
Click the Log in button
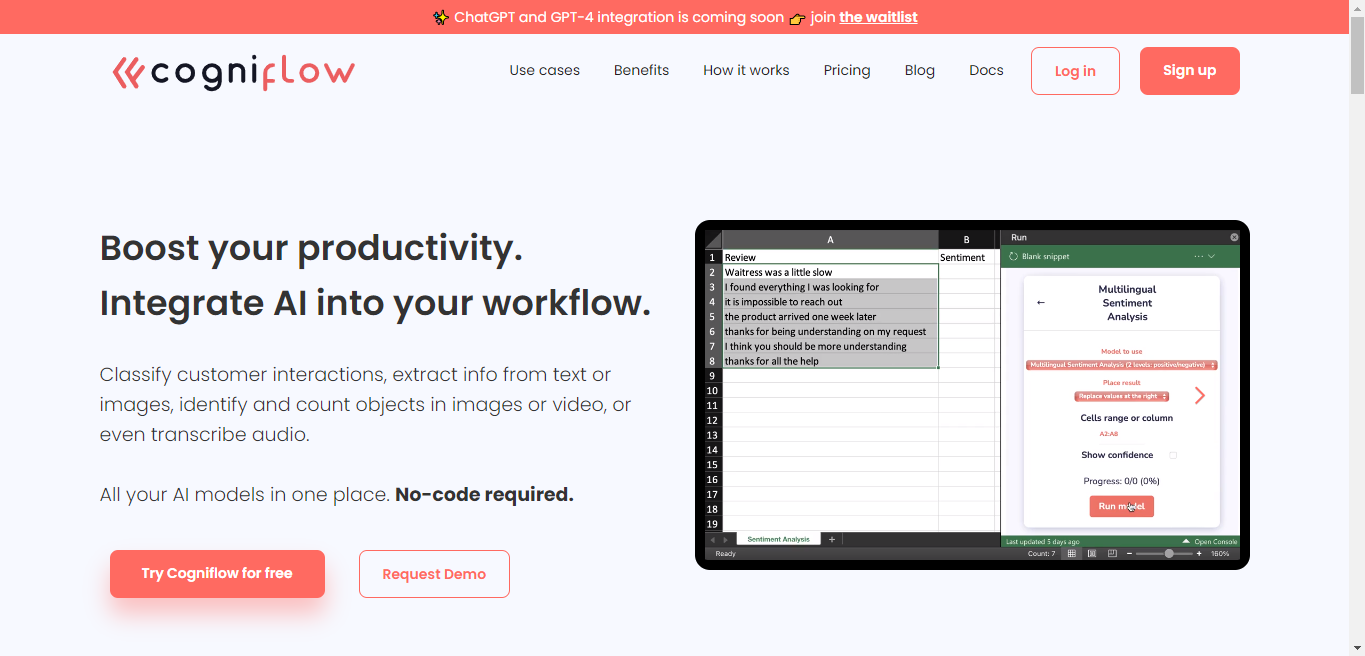1075,71
